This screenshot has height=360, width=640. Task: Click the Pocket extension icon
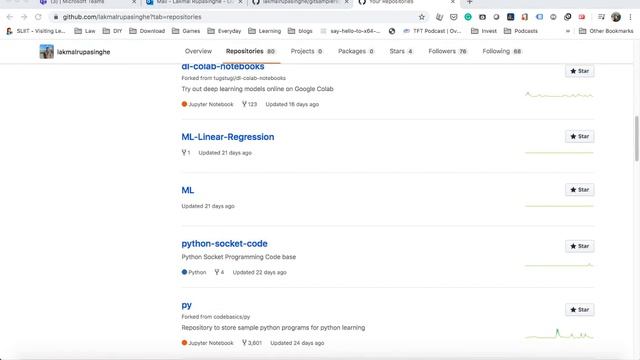[453, 17]
